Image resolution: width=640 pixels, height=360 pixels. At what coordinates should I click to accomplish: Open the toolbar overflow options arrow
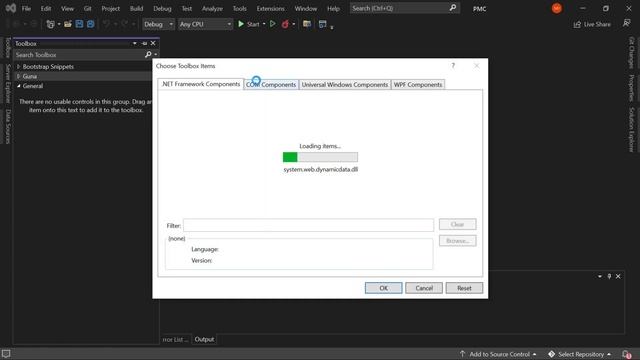[x=332, y=27]
